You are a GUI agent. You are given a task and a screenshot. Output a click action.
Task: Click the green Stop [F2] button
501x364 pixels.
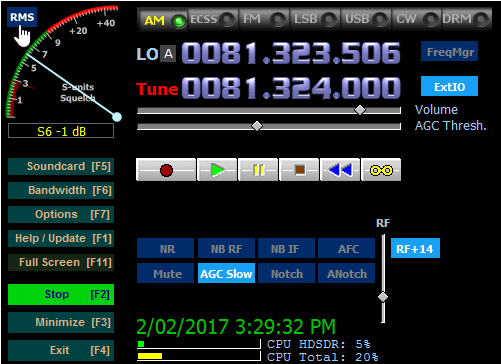[x=61, y=294]
